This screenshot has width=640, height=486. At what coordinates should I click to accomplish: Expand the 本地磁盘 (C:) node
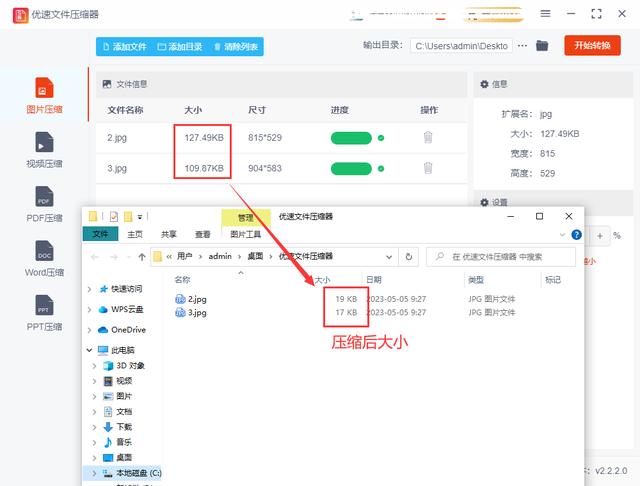pos(94,473)
